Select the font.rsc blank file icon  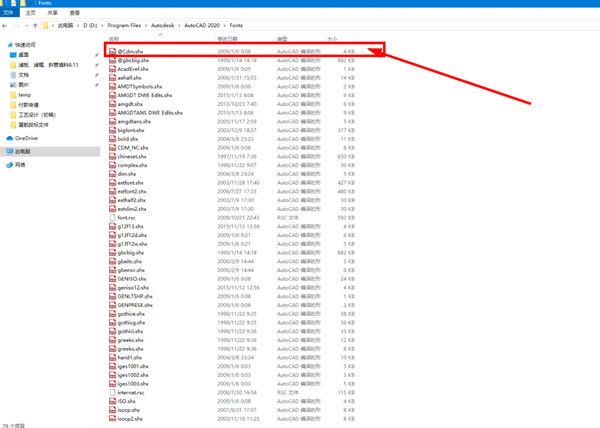coord(112,217)
